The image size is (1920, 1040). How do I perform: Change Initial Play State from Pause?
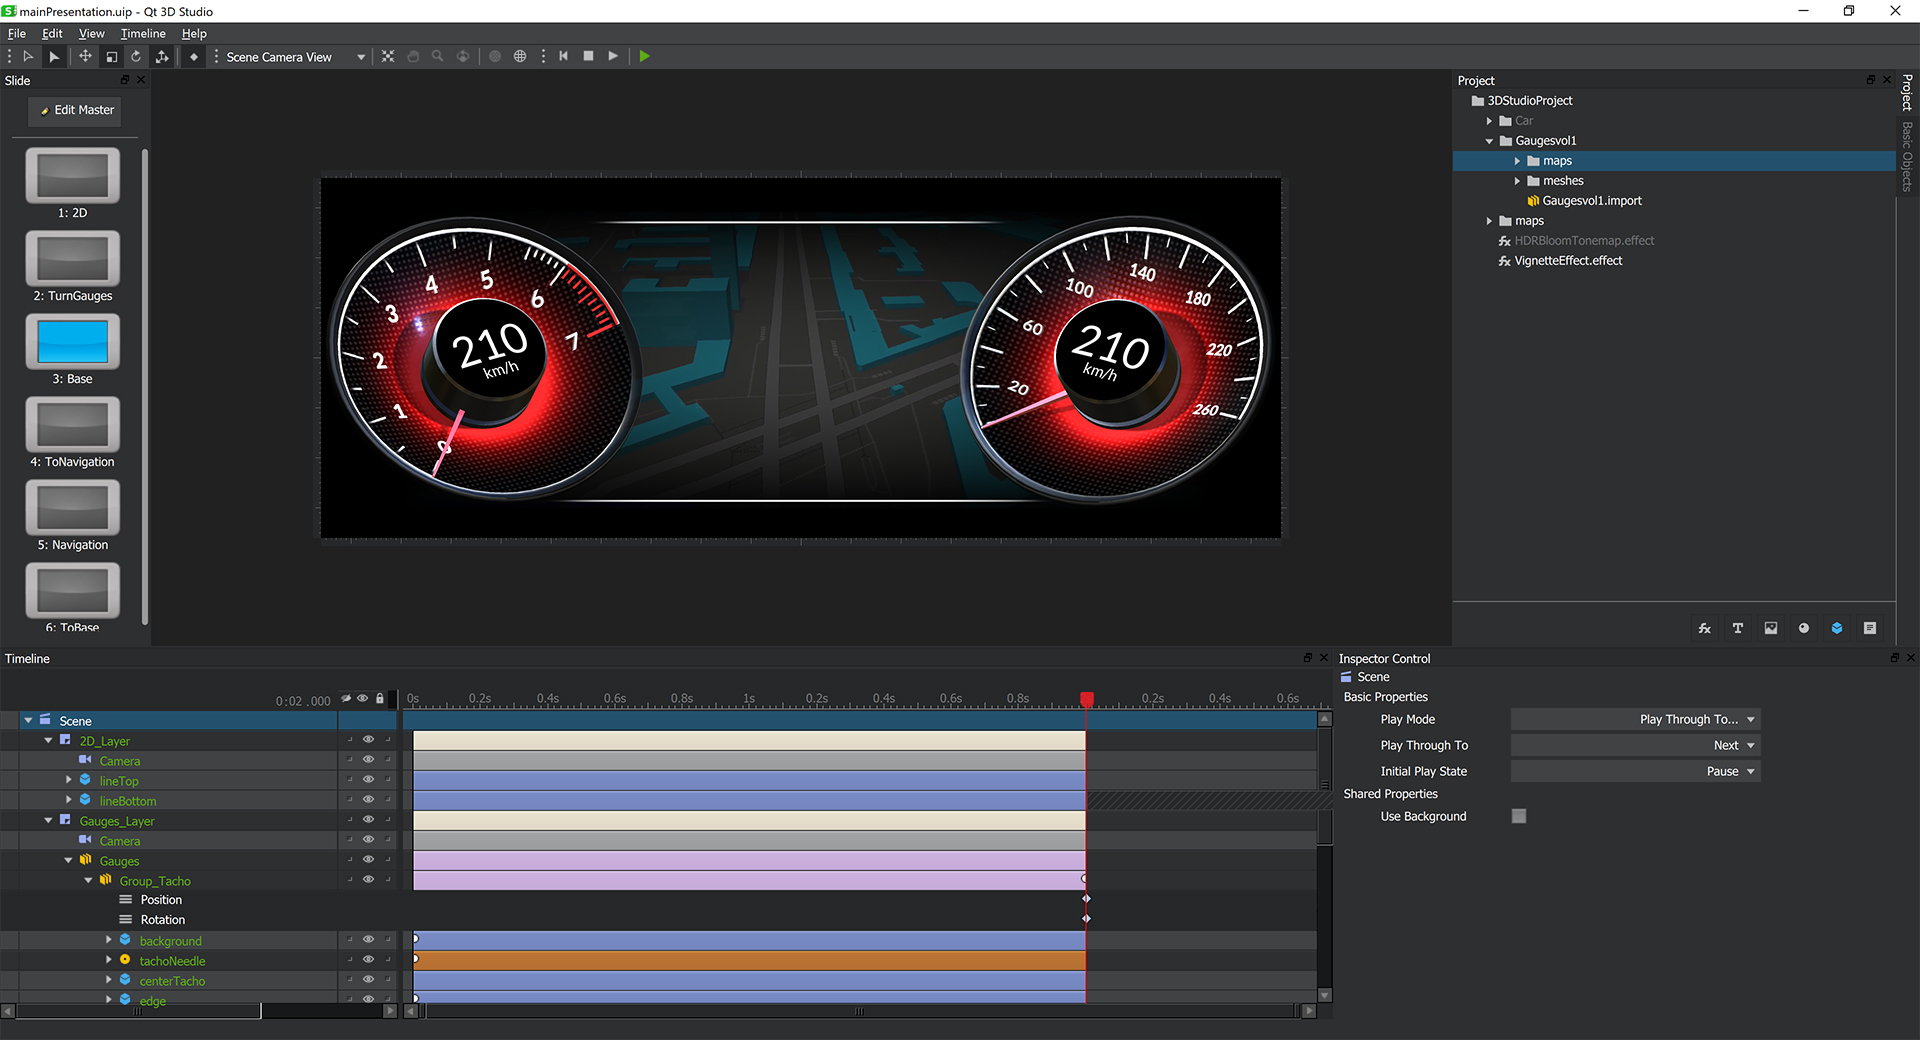coord(1635,771)
